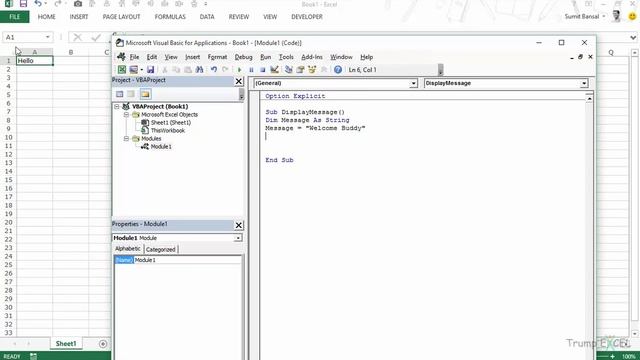640x360 pixels.
Task: Select Sheet1 (Sheet1) in project tree
Action: point(171,122)
